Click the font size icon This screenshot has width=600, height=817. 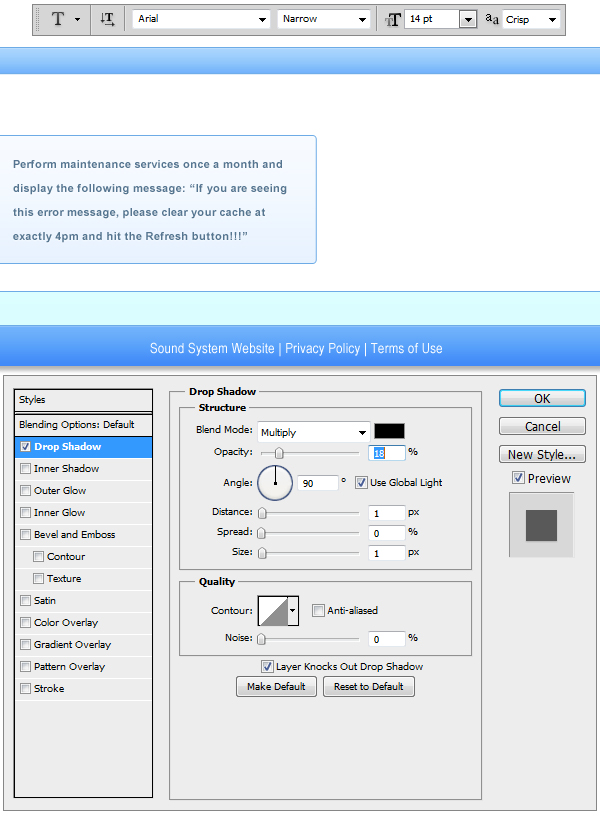pyautogui.click(x=393, y=19)
